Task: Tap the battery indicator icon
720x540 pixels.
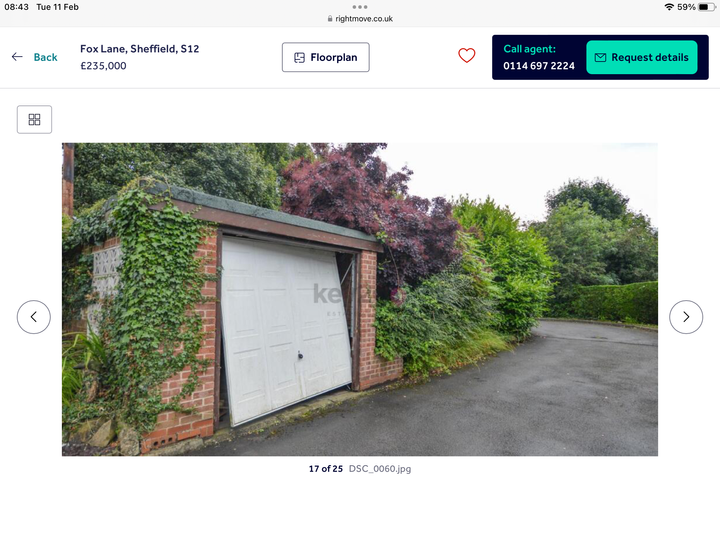Action: (x=707, y=7)
